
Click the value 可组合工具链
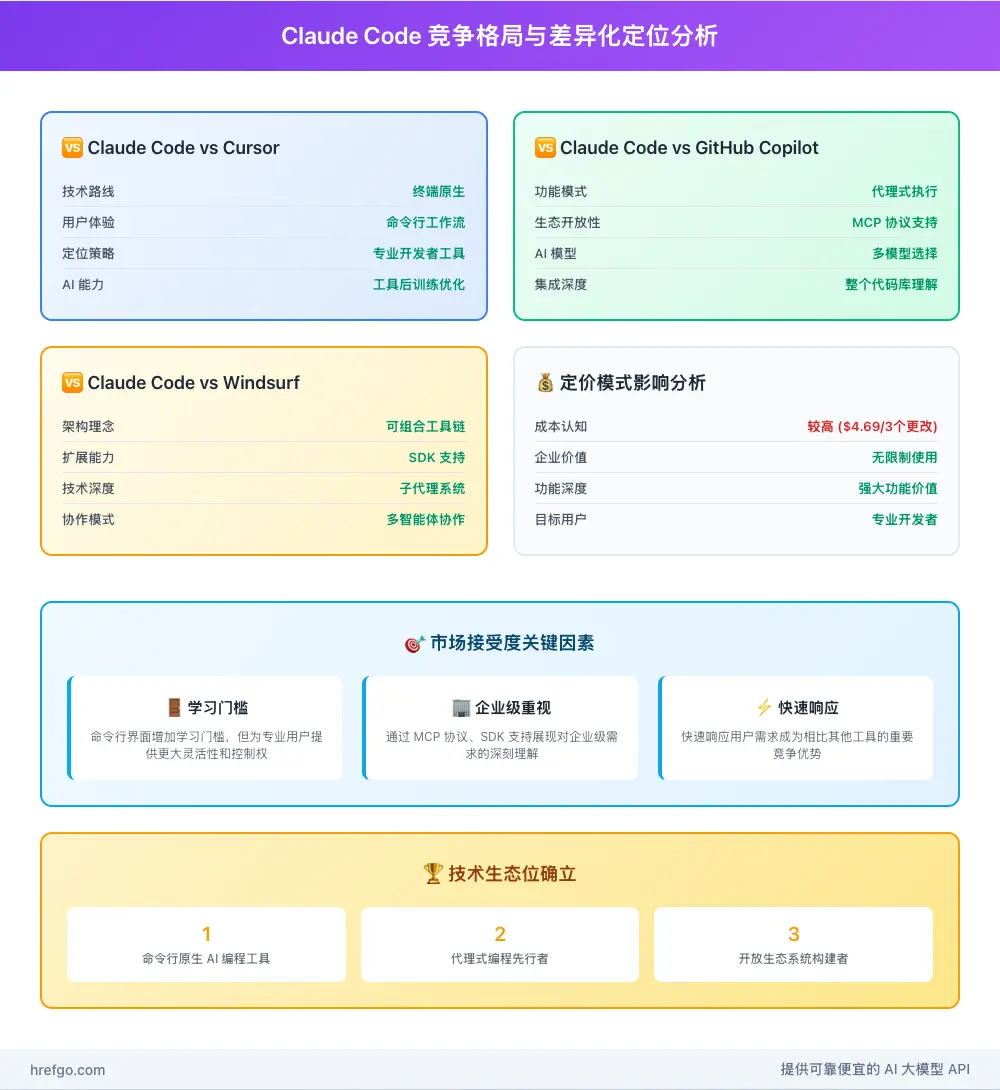425,426
